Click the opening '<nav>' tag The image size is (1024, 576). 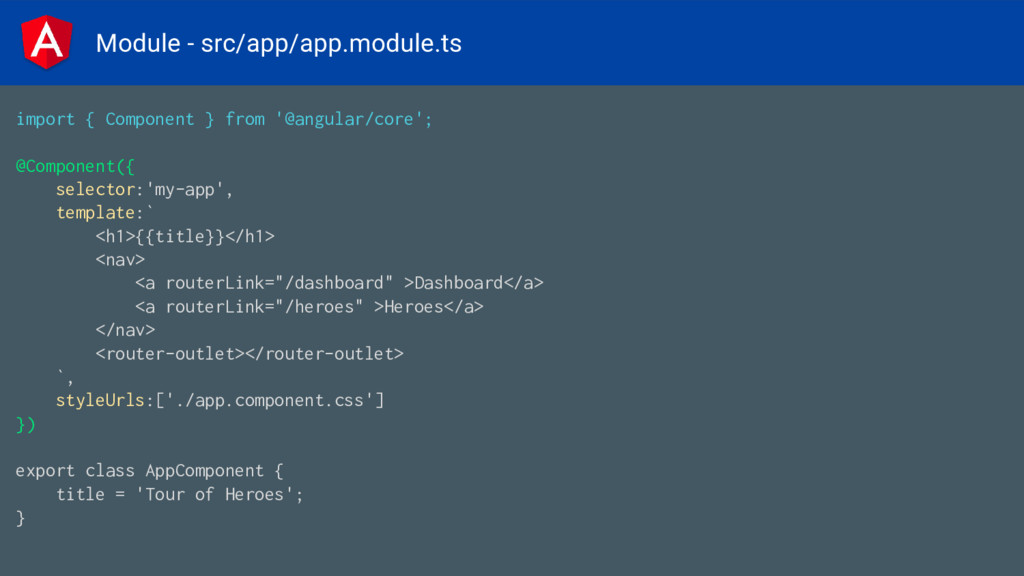(120, 260)
